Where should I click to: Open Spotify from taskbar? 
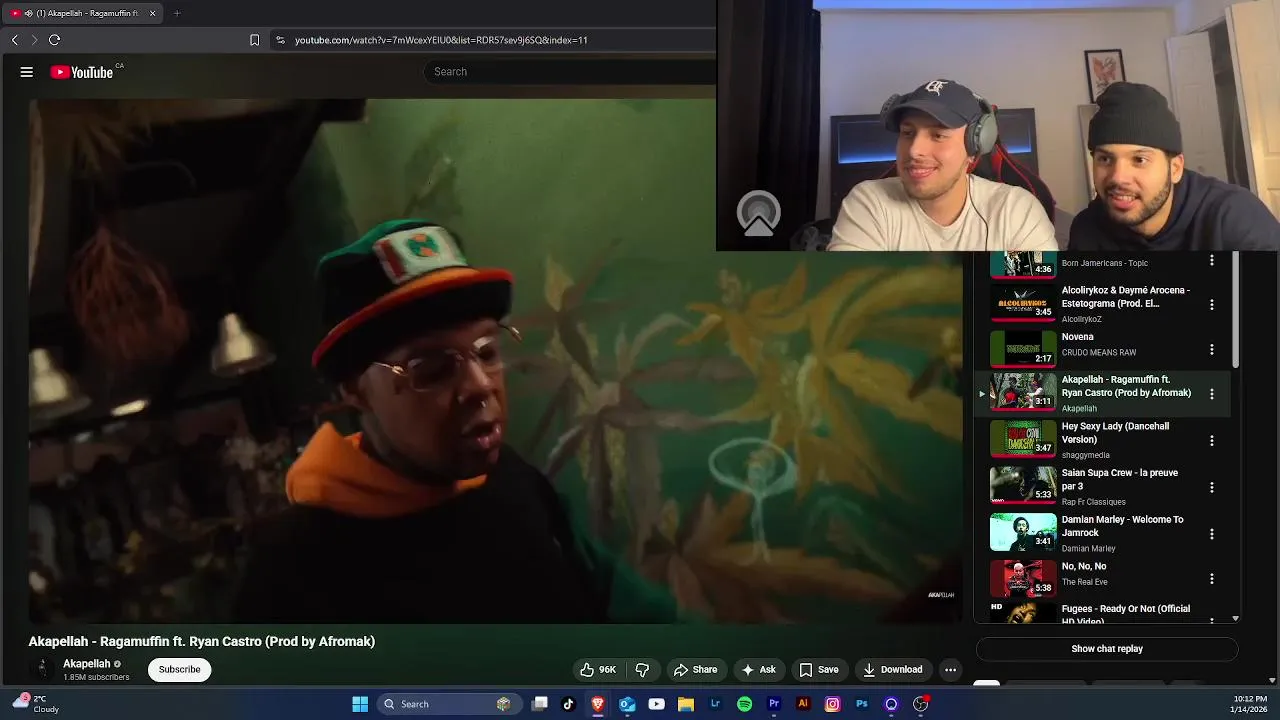point(744,704)
